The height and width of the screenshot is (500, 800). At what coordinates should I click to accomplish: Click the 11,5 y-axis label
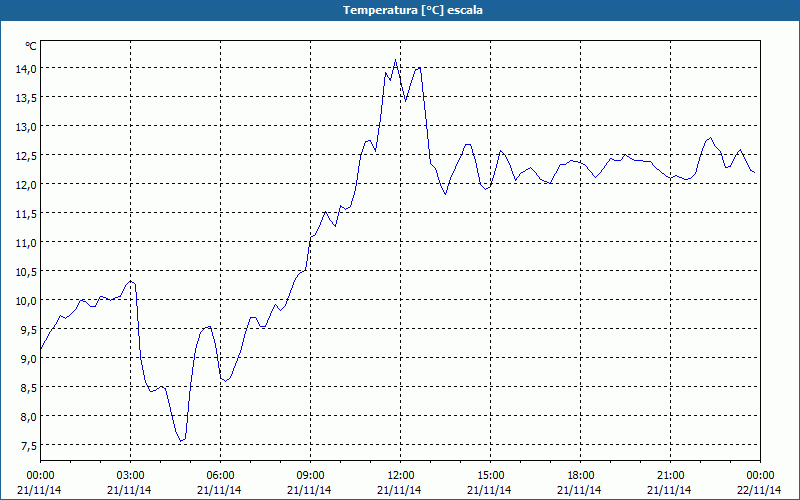point(26,214)
